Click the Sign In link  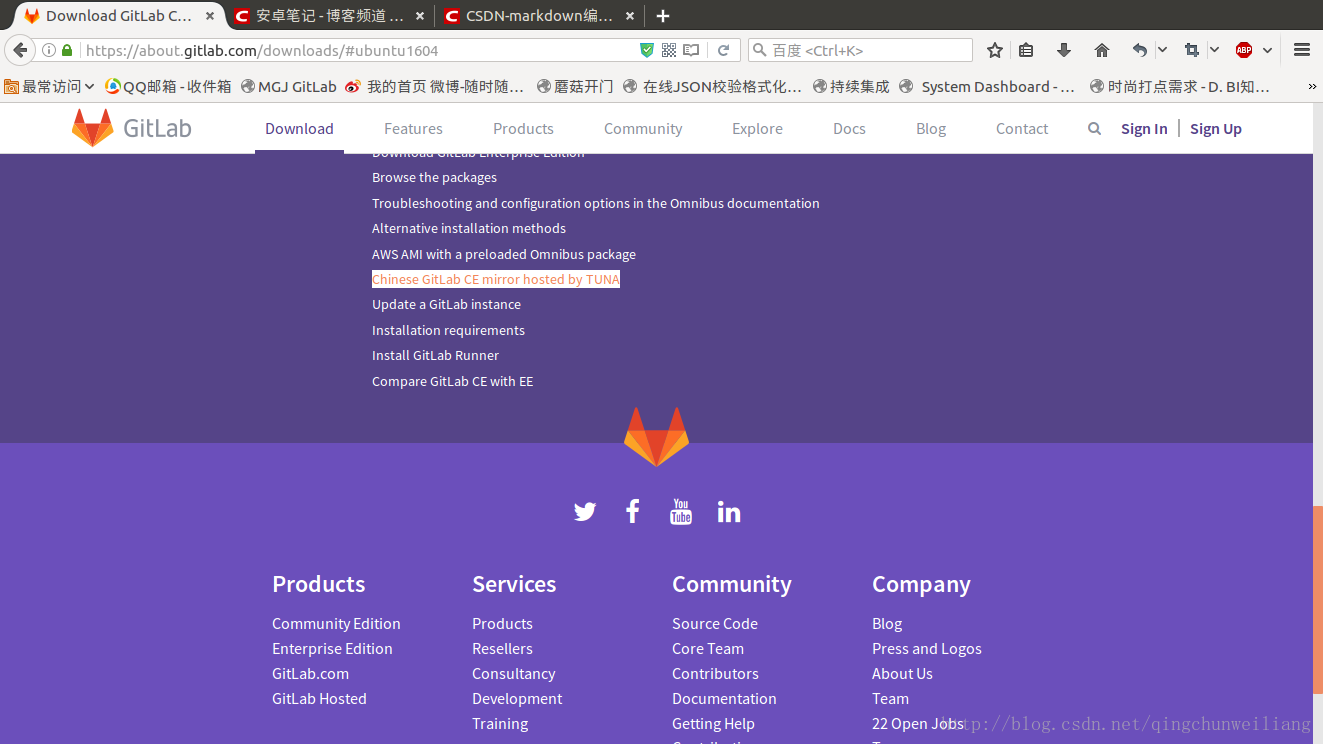tap(1144, 128)
